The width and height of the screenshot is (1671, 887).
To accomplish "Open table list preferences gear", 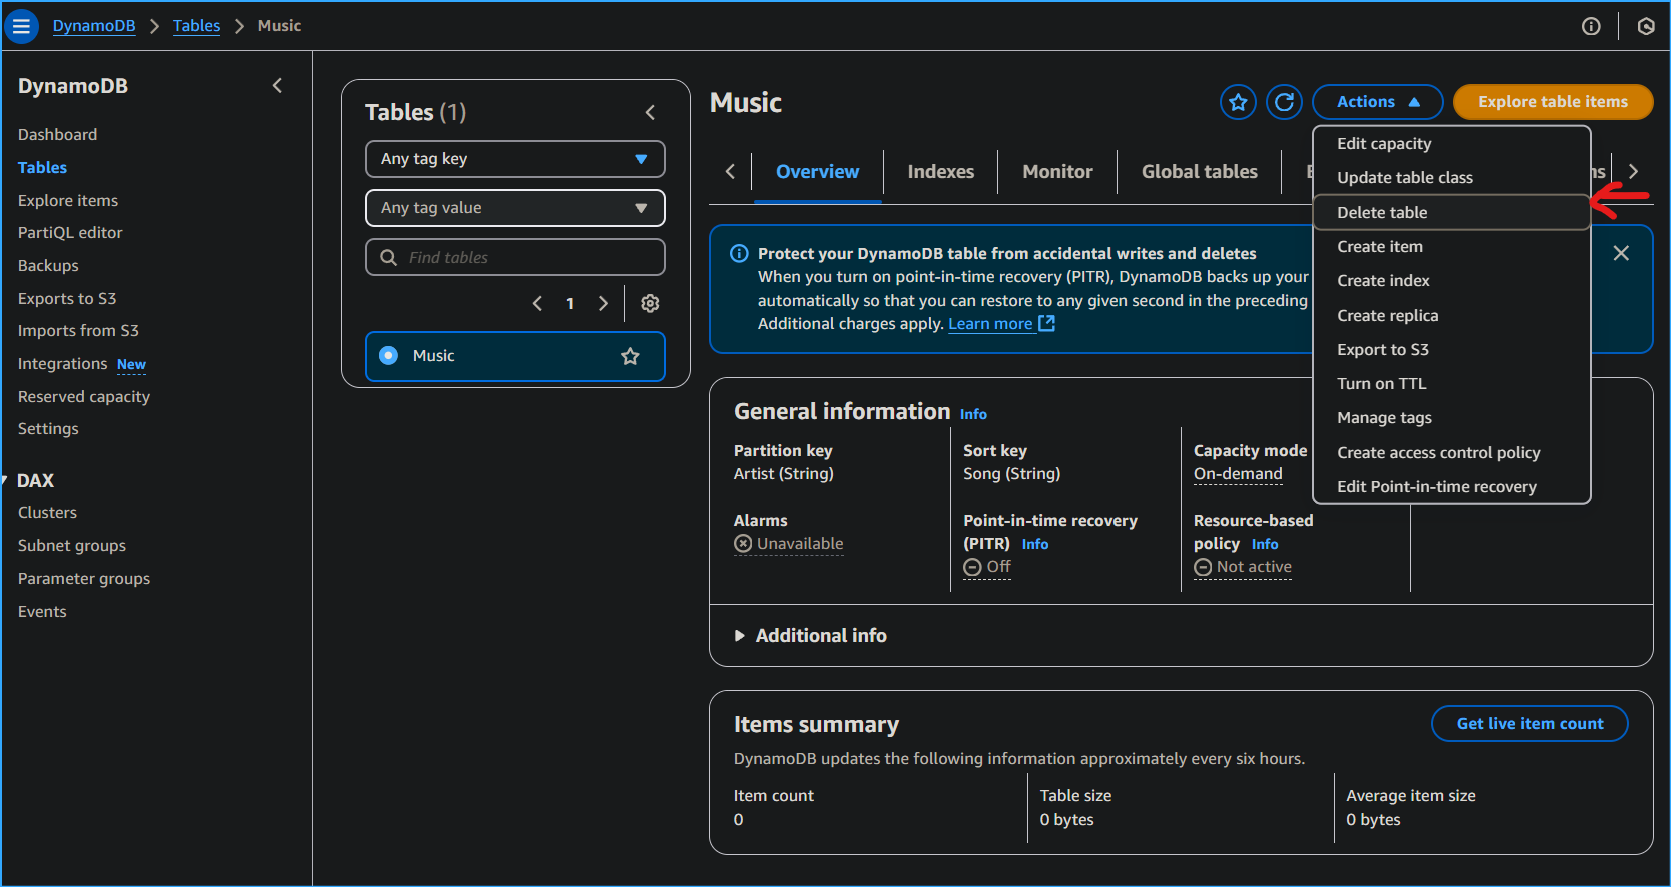I will point(650,303).
